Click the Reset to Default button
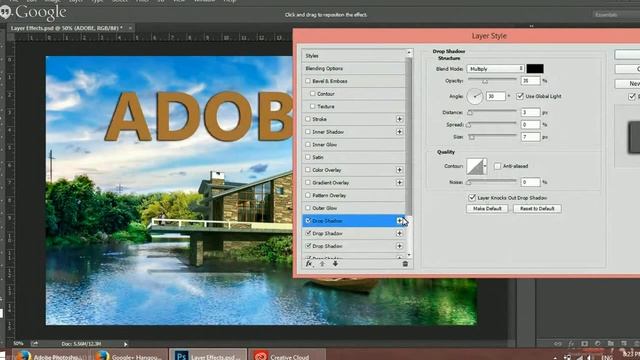 tap(537, 209)
